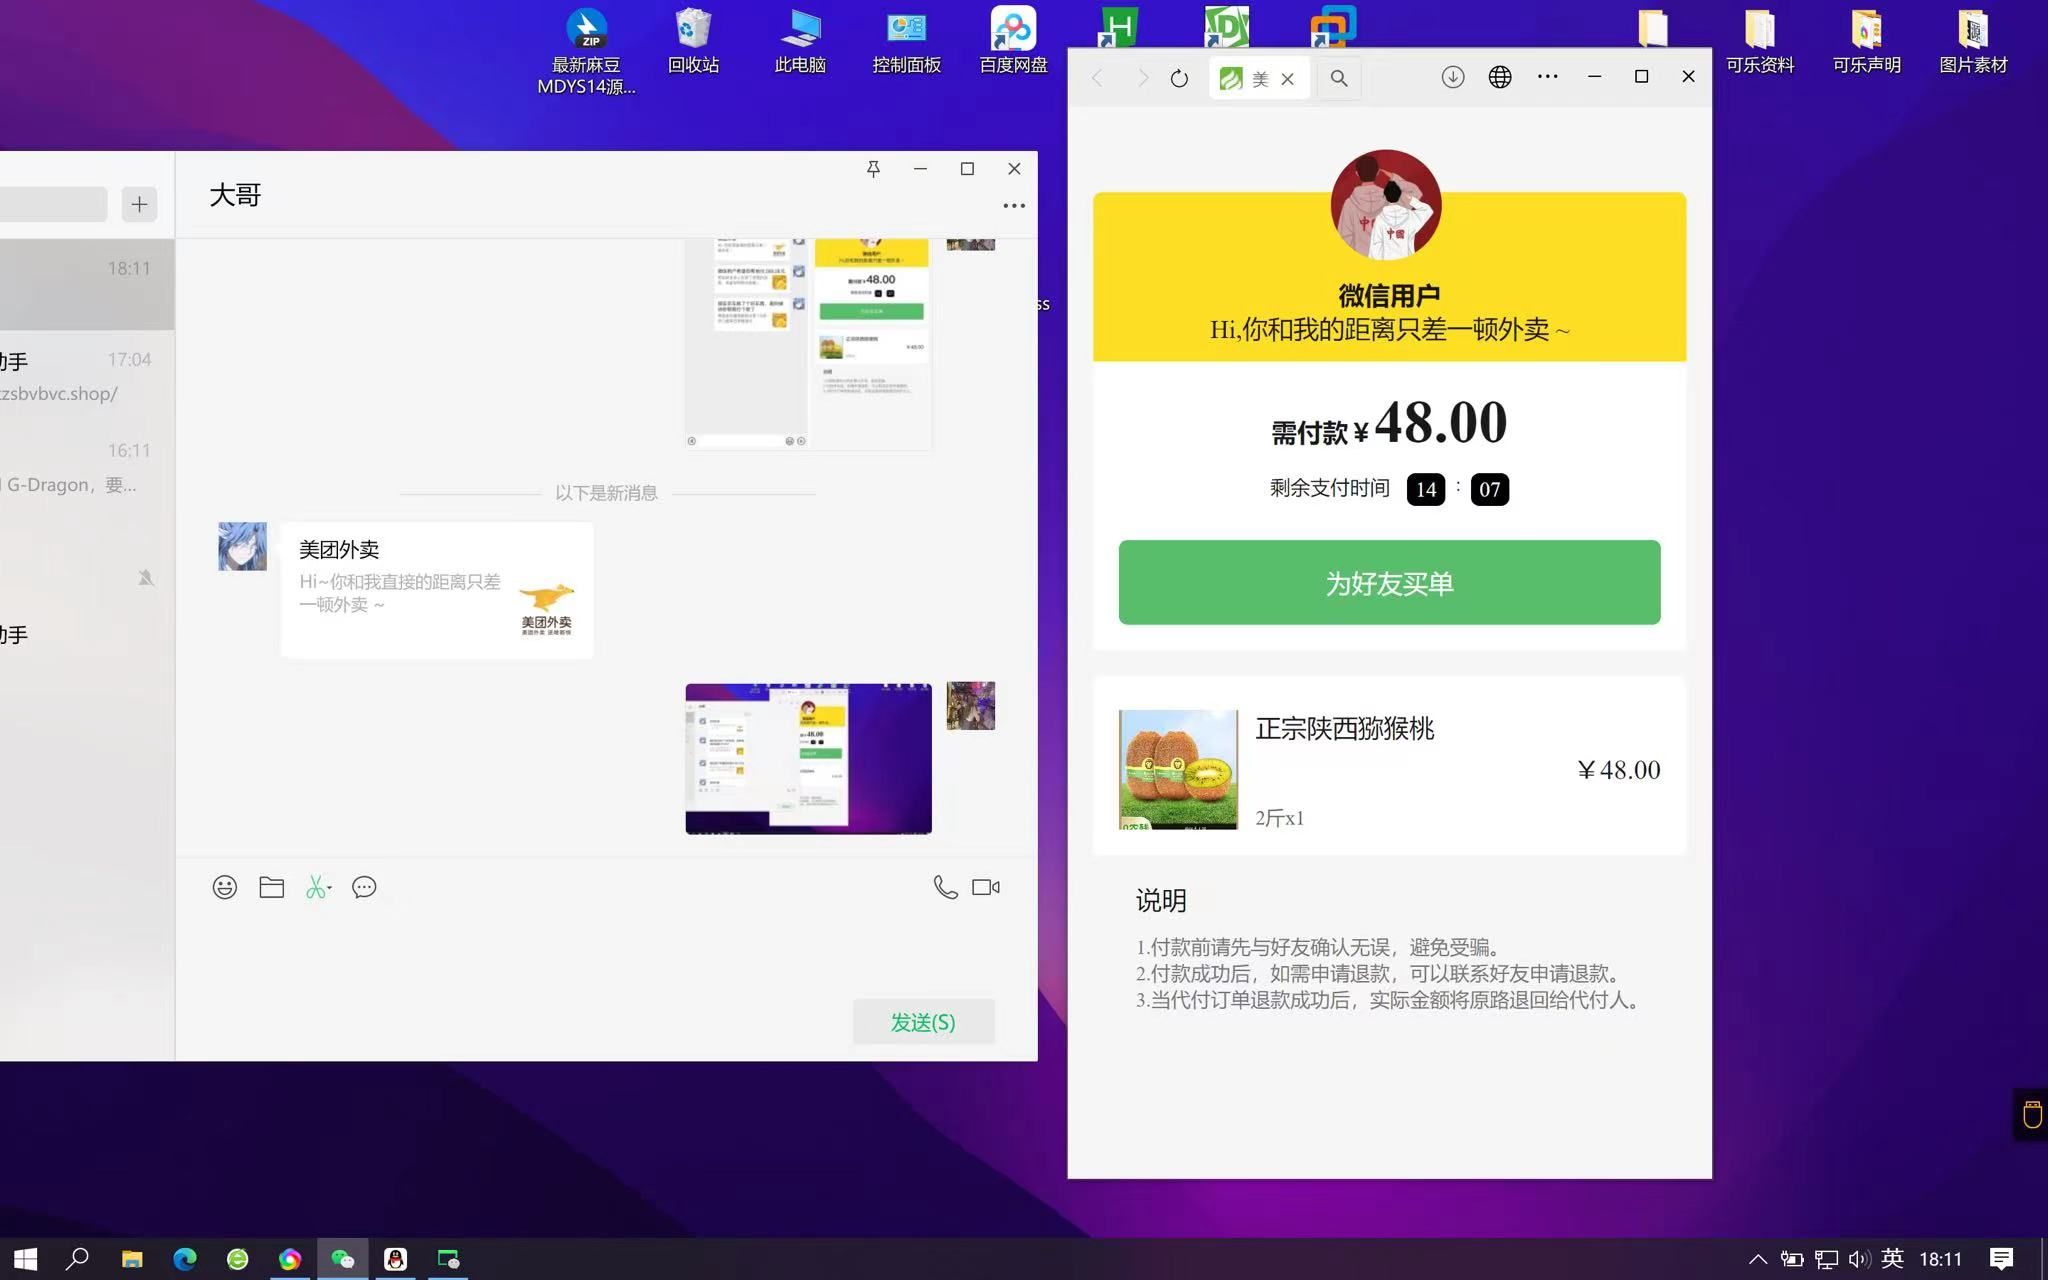Open chat history bubble icon
Image resolution: width=2048 pixels, height=1280 pixels.
tap(364, 887)
